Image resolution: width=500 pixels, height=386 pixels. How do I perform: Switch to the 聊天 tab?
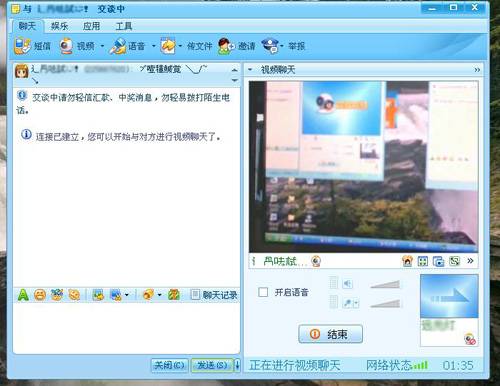pos(28,26)
